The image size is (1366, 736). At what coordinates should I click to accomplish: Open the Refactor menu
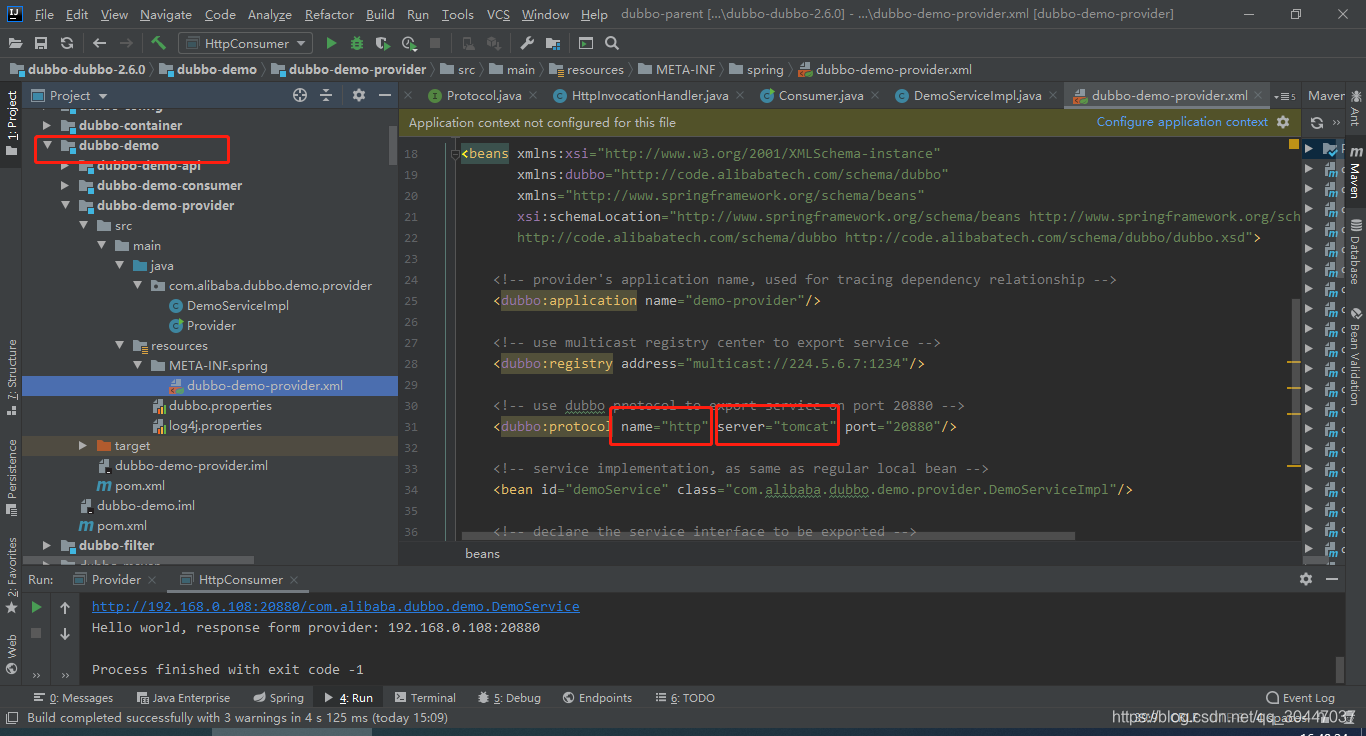coord(329,14)
